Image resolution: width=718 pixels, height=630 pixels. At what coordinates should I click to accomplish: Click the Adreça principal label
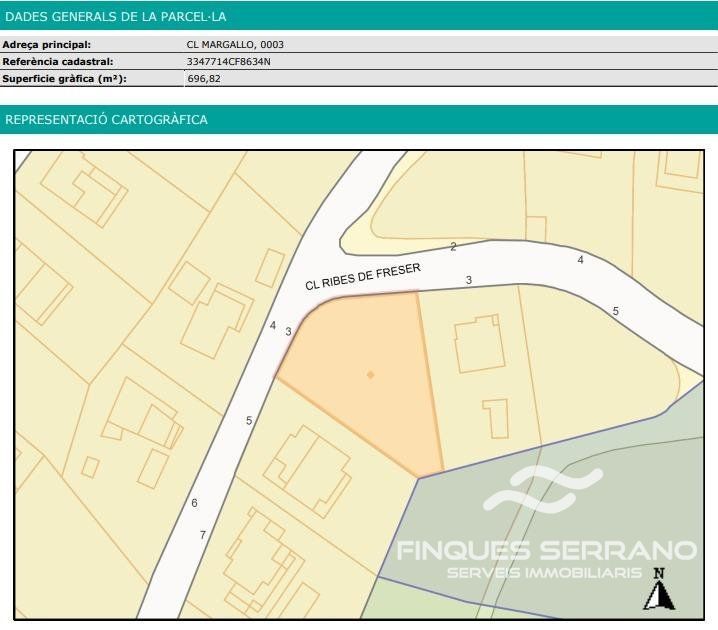pos(47,44)
